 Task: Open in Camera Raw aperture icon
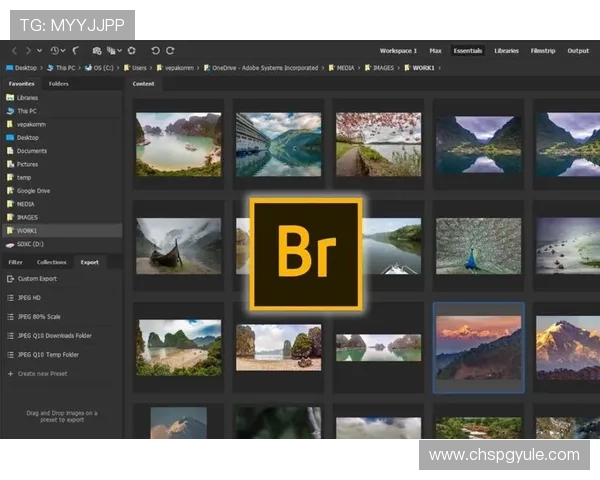pyautogui.click(x=132, y=51)
